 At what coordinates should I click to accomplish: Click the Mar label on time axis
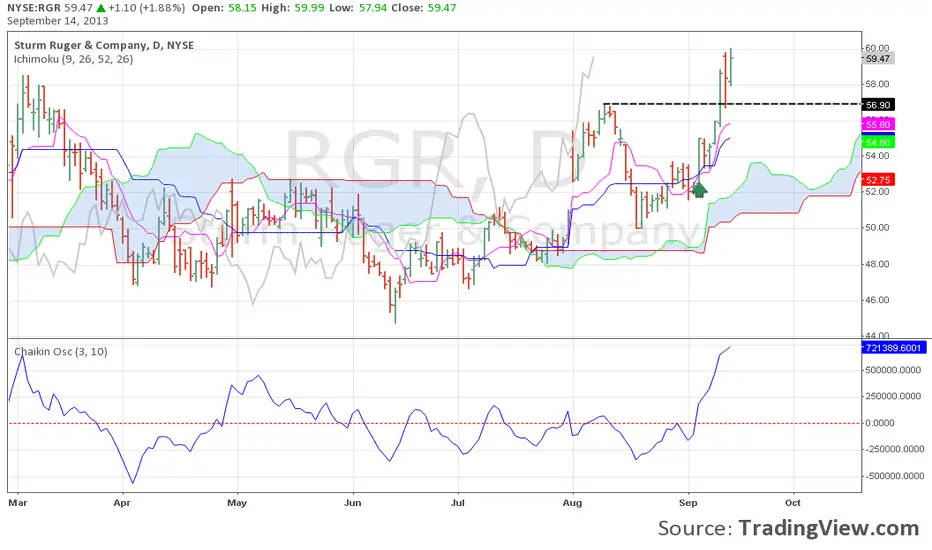coord(18,502)
